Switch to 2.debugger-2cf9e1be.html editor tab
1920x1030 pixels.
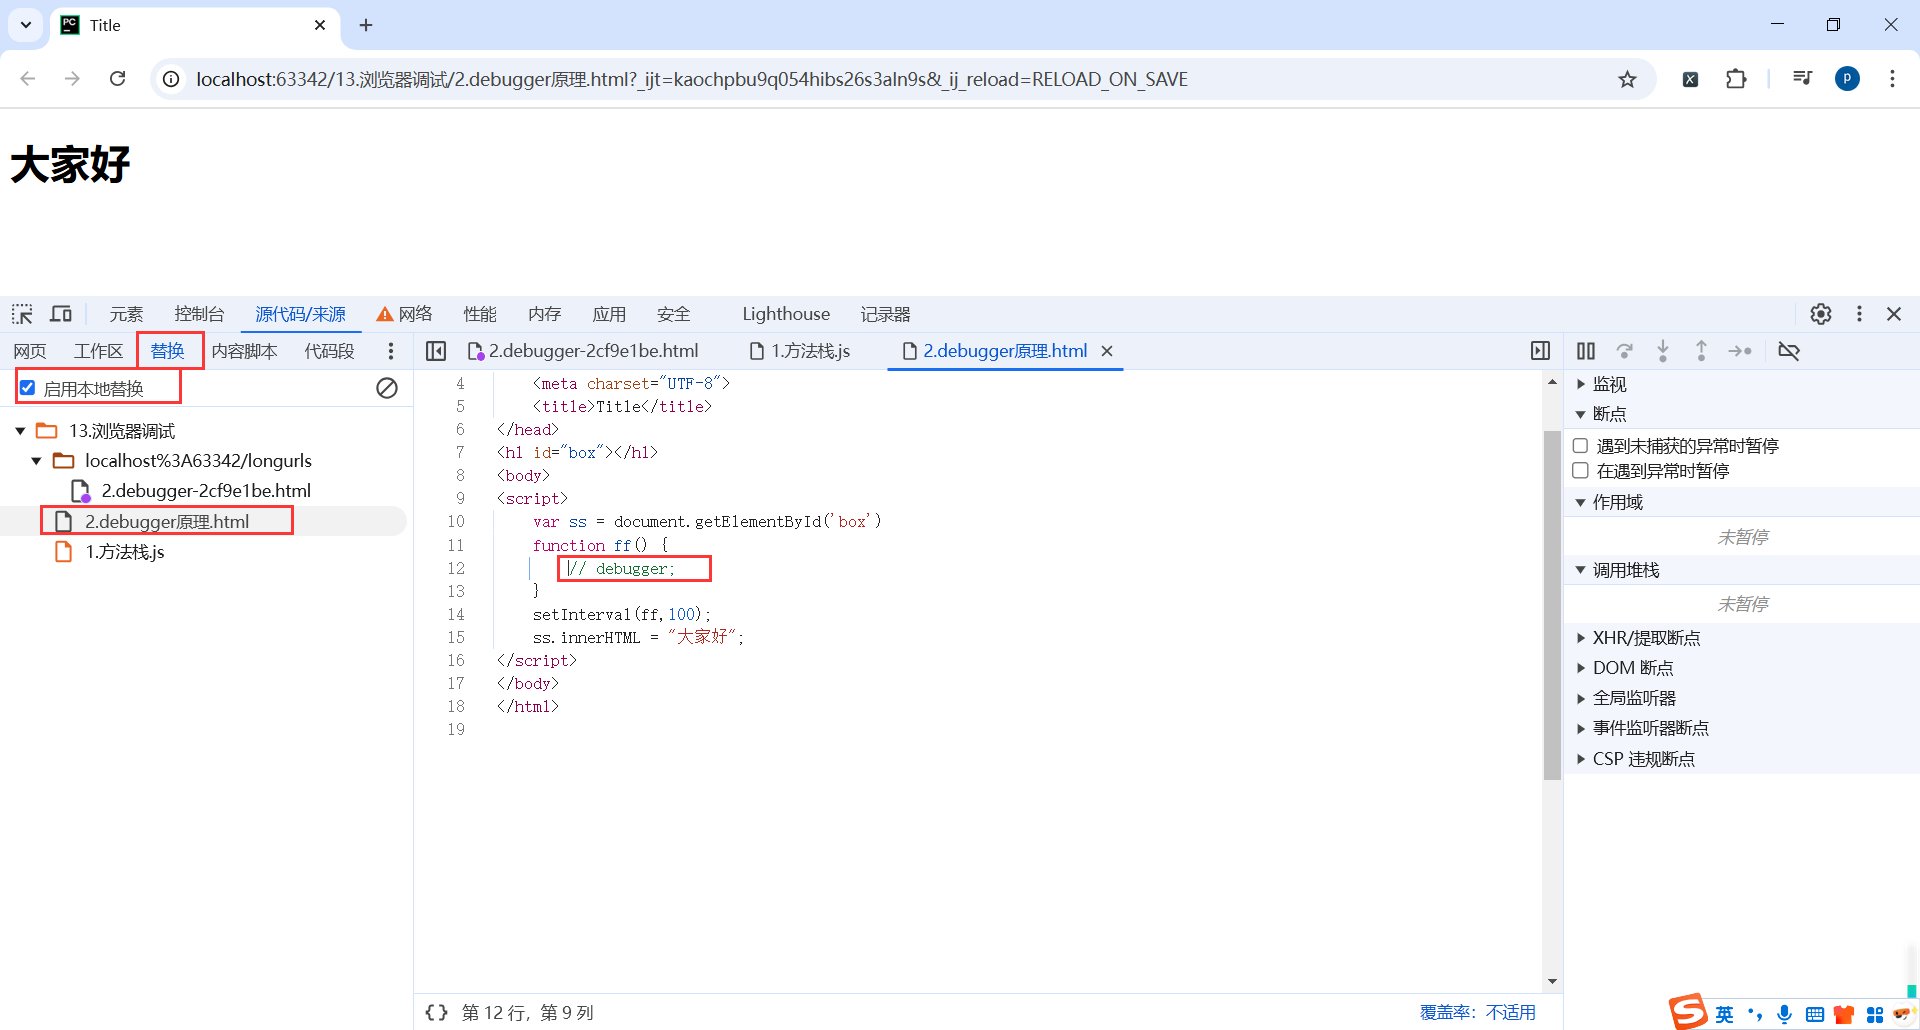pos(584,351)
